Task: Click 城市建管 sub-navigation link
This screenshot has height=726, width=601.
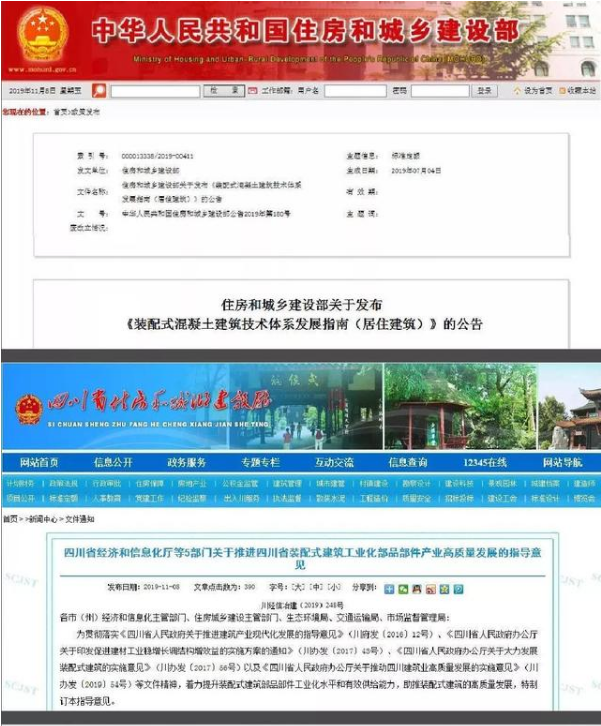Action: [330, 483]
